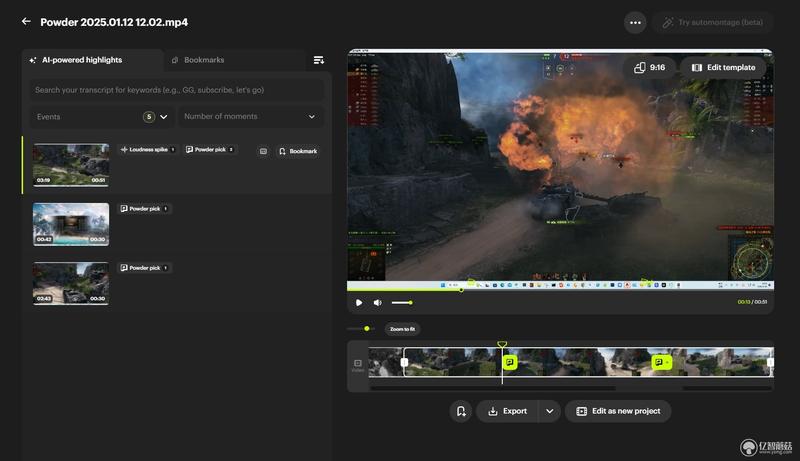The image size is (800, 461).
Task: Adjust the timeline zoom slider
Action: coord(361,328)
